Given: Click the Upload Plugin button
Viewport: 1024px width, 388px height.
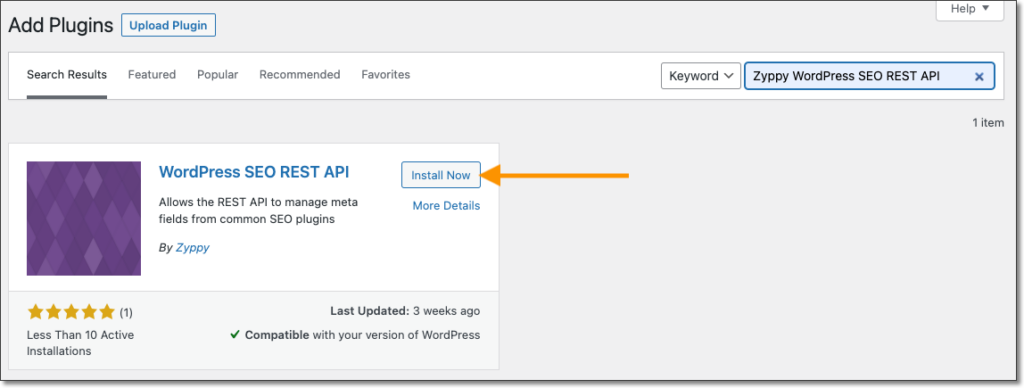Looking at the screenshot, I should (x=168, y=25).
